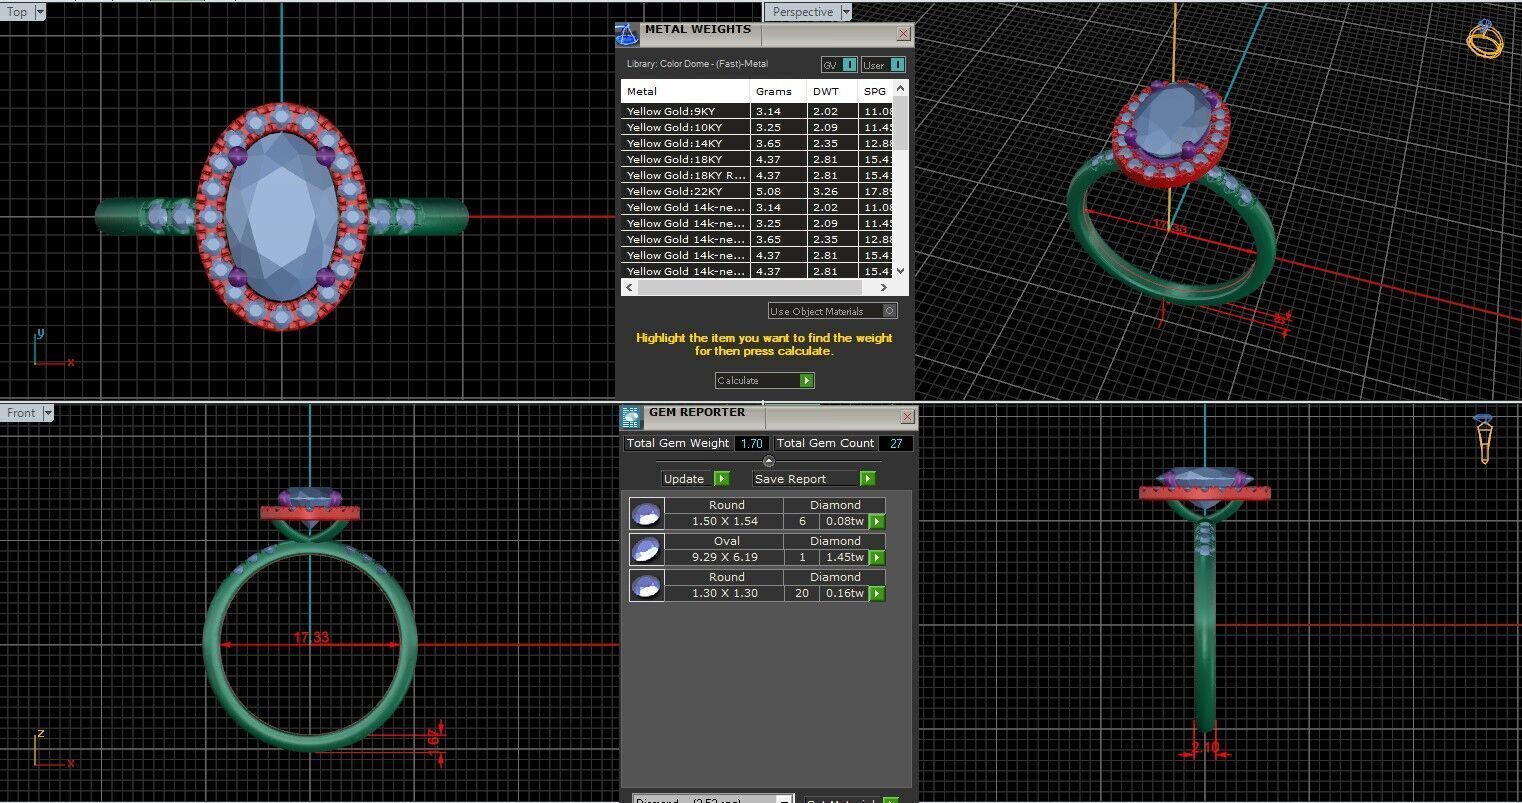The image size is (1522, 803).
Task: Click the Save Report button
Action: click(x=814, y=479)
